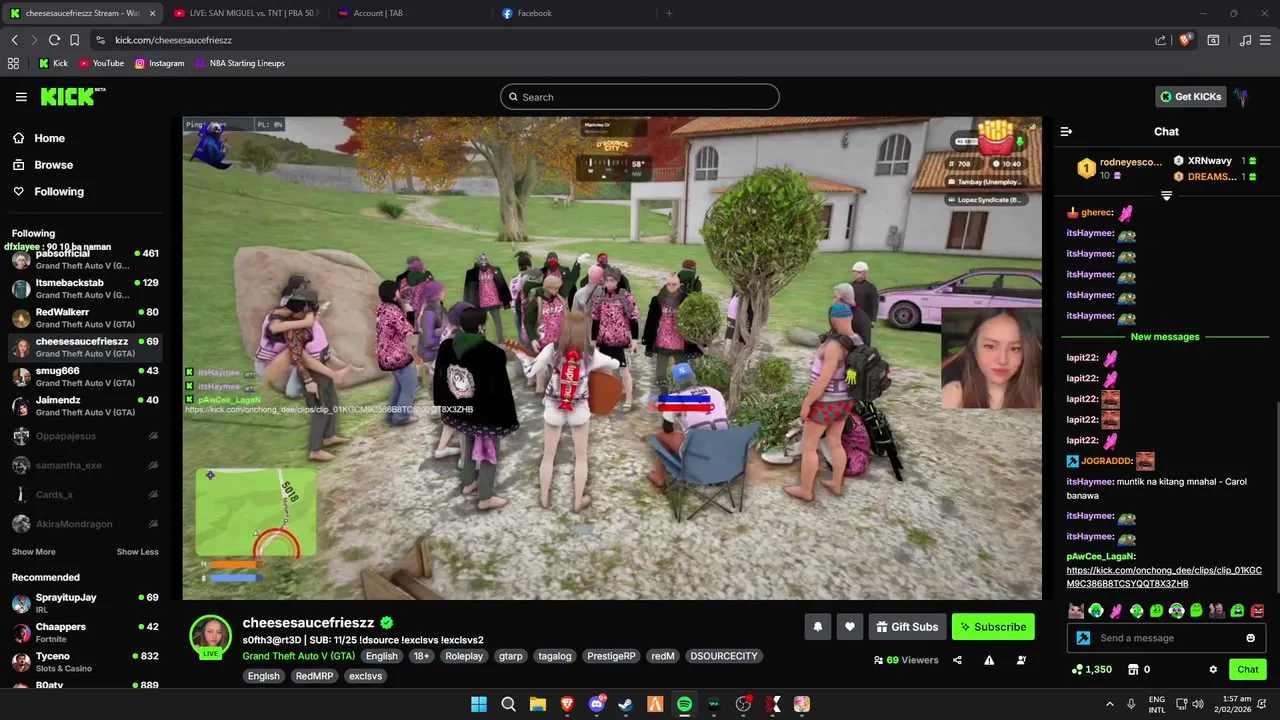The width and height of the screenshot is (1280, 720).
Task: Open the clip link posted by pAwCee_LagaN
Action: 1164,577
